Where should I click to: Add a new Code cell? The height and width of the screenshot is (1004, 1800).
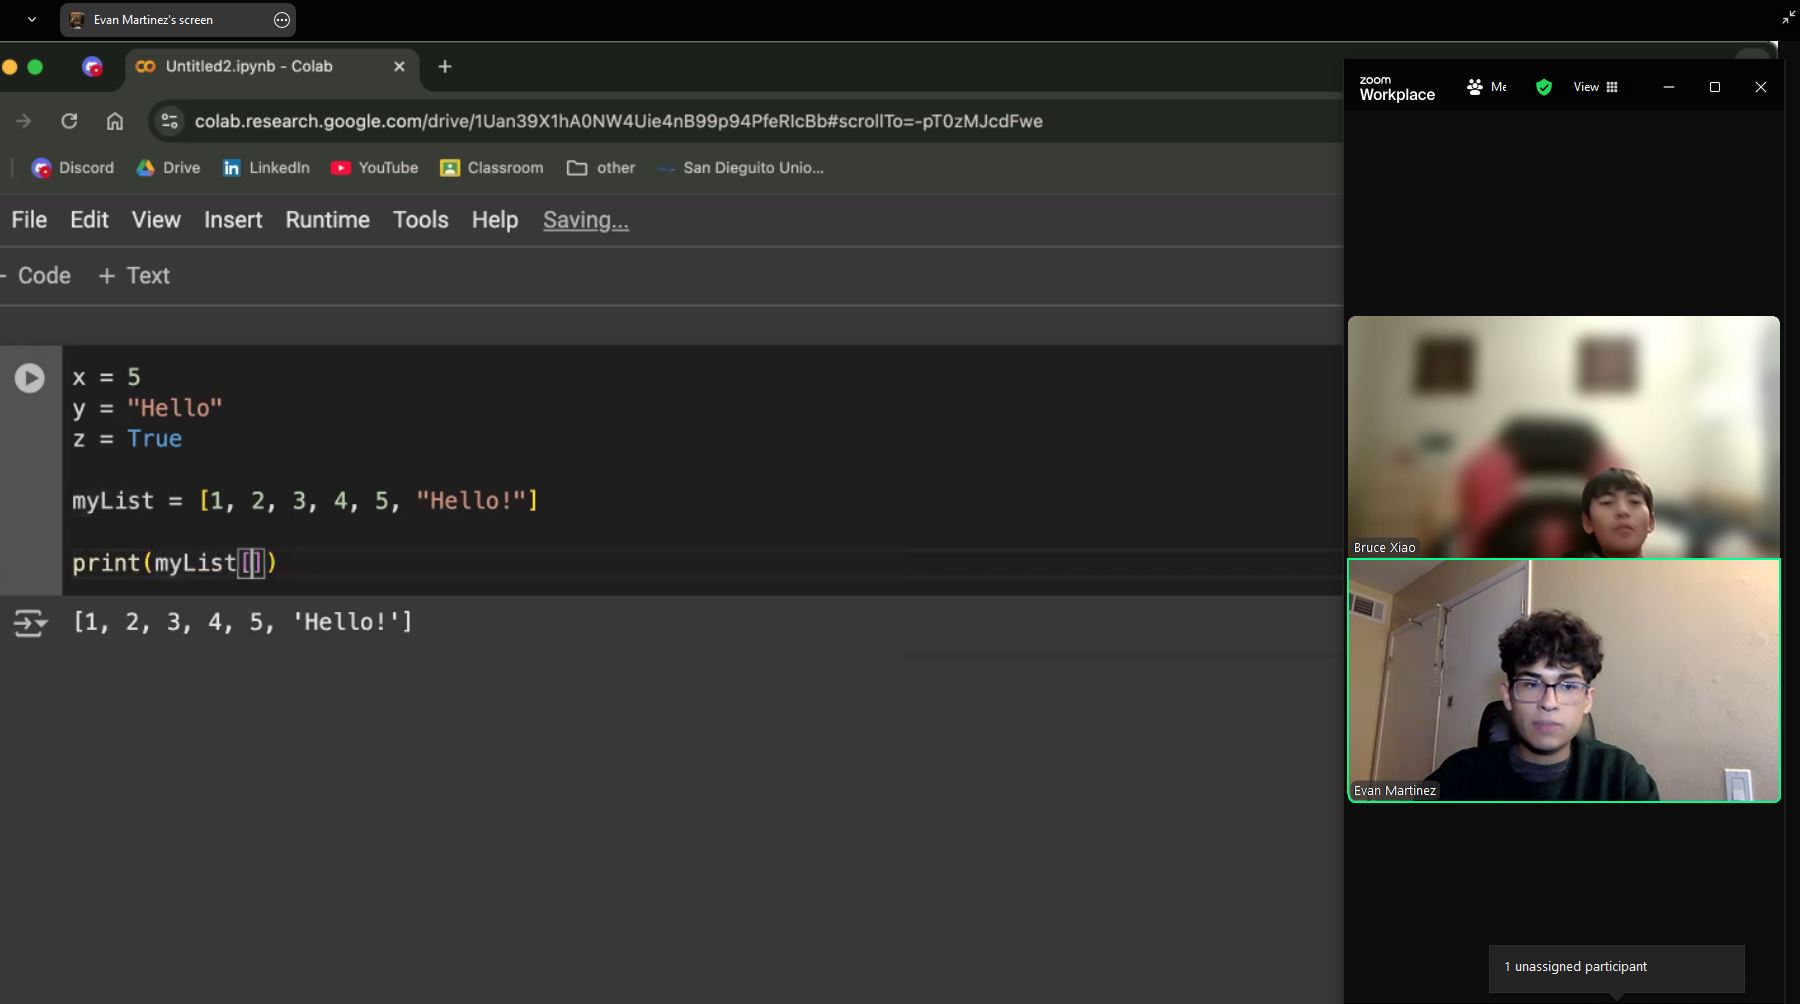pos(36,276)
